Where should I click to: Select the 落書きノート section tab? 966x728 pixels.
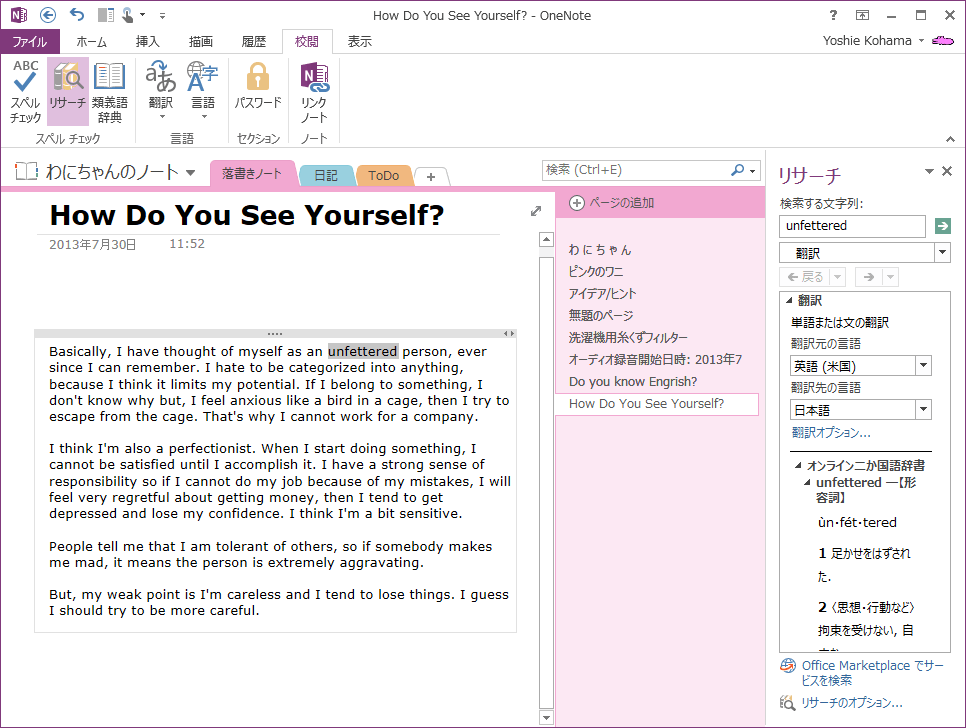(x=252, y=174)
